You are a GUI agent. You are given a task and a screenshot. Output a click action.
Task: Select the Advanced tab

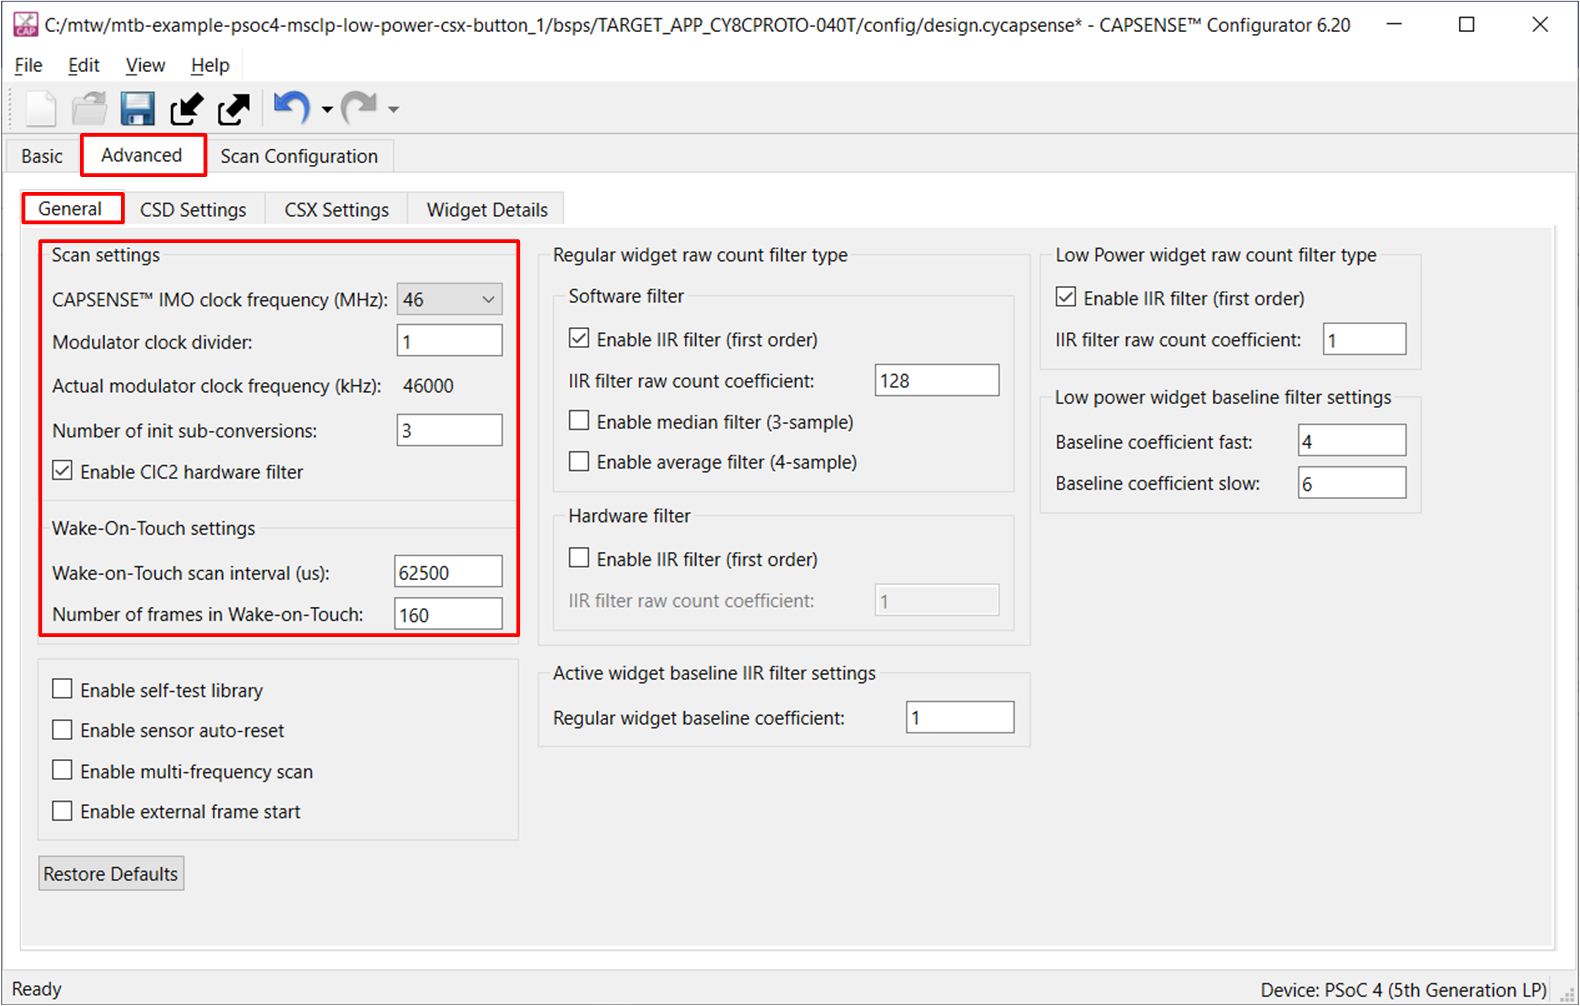(x=142, y=155)
